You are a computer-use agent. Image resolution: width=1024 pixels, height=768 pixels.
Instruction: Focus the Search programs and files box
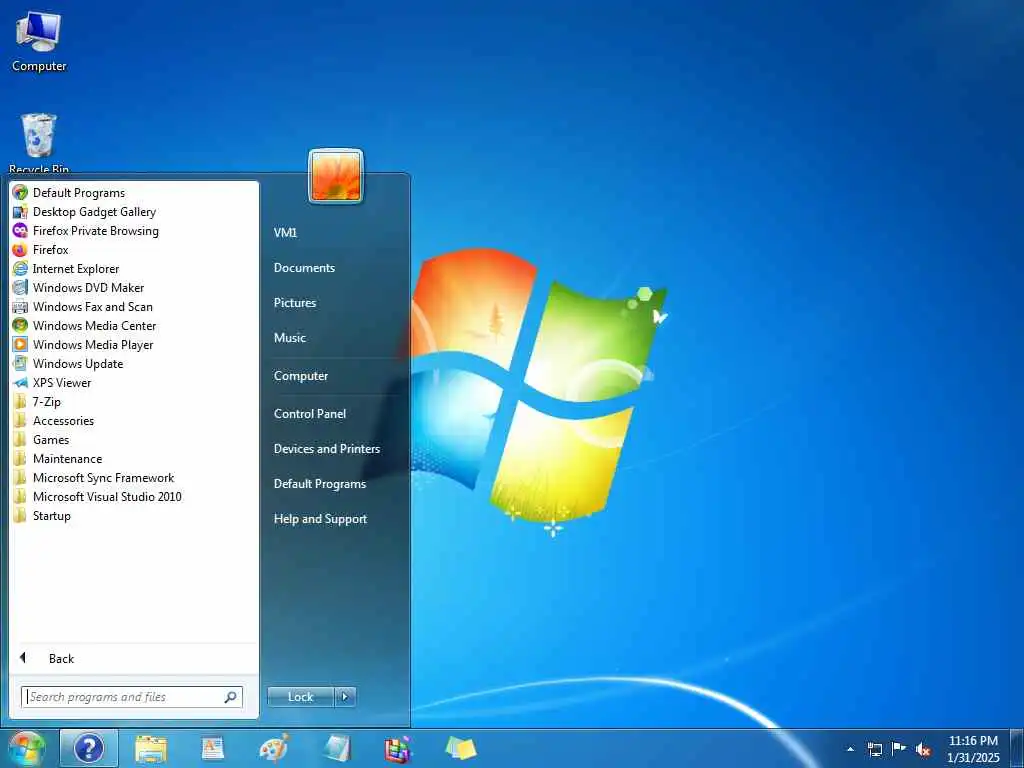[x=131, y=697]
